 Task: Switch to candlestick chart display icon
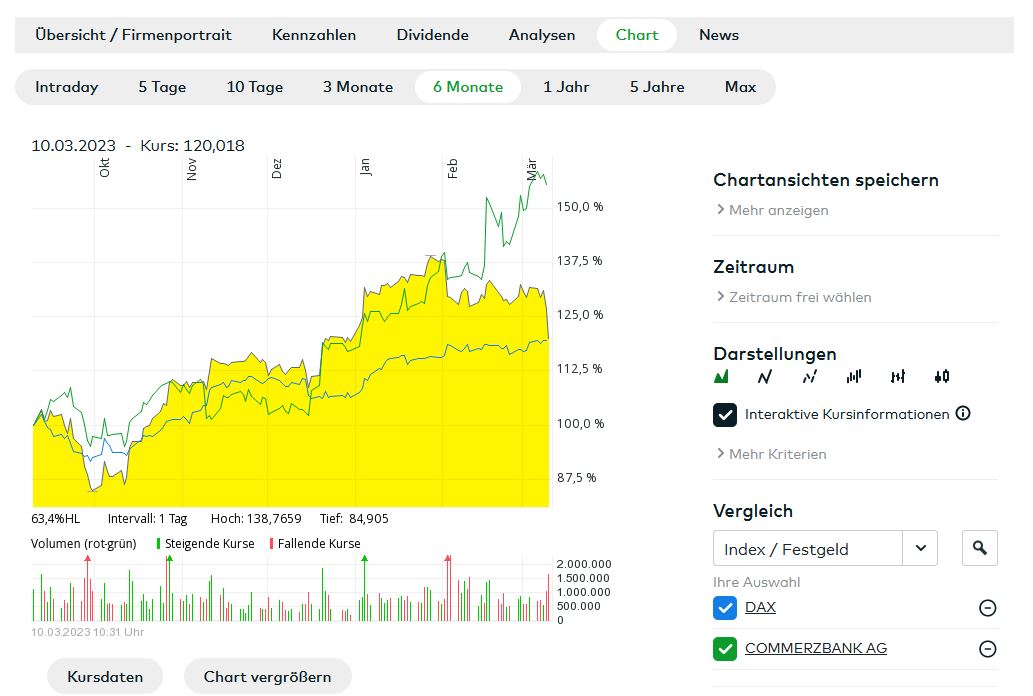click(941, 377)
